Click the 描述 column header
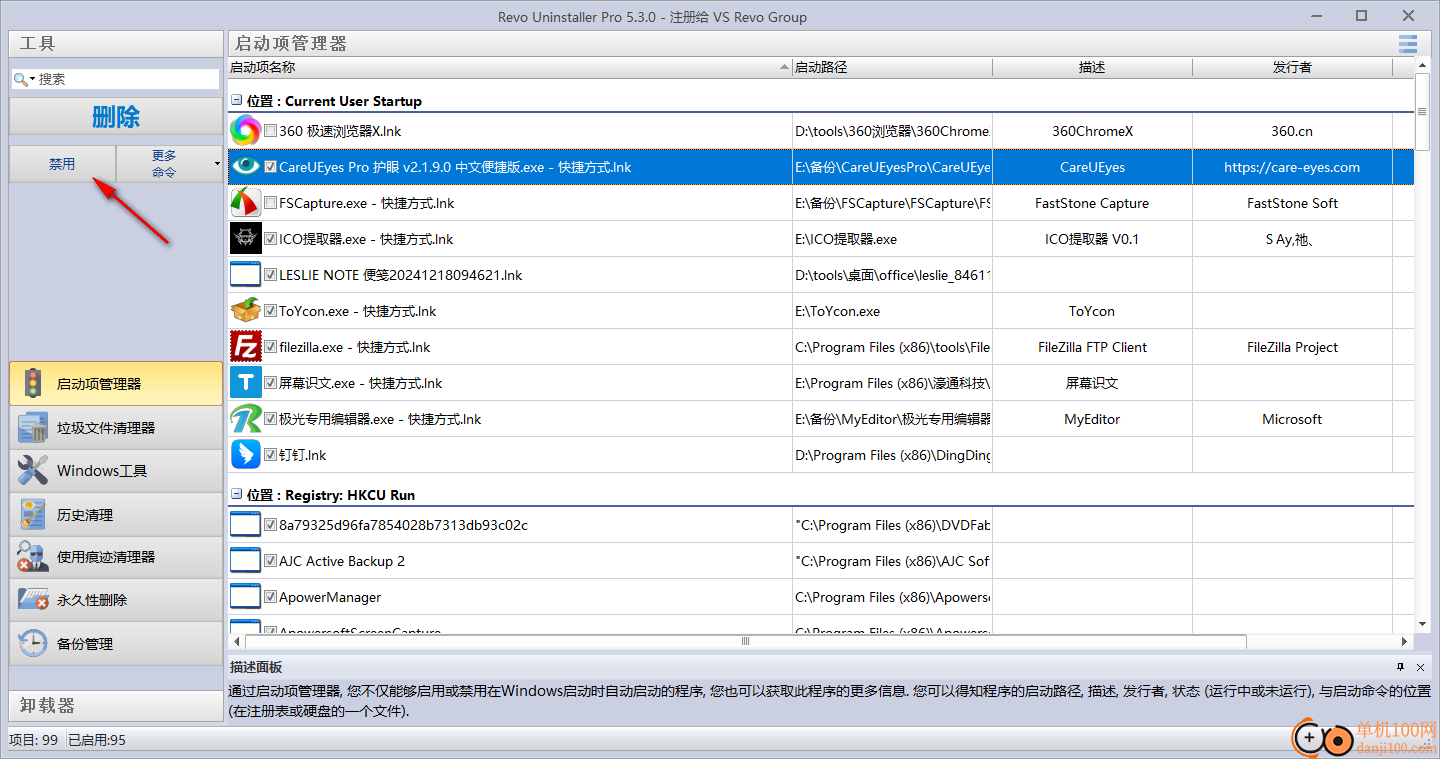Viewport: 1440px width, 759px height. tap(1092, 67)
